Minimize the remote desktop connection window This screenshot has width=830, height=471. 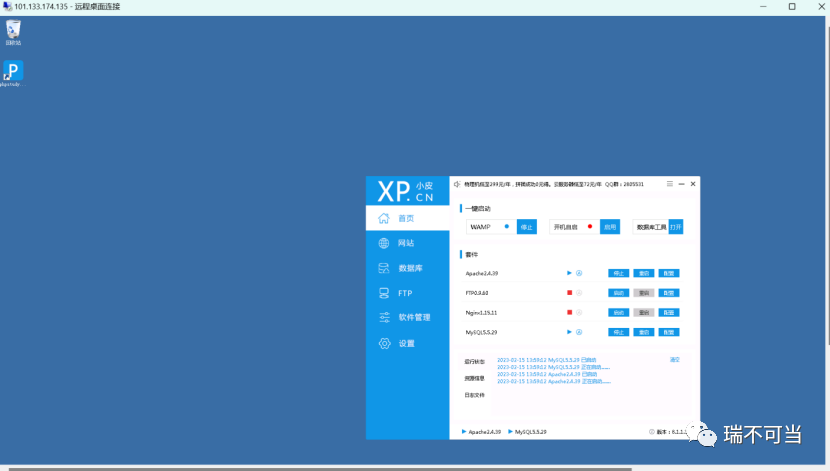coord(763,6)
